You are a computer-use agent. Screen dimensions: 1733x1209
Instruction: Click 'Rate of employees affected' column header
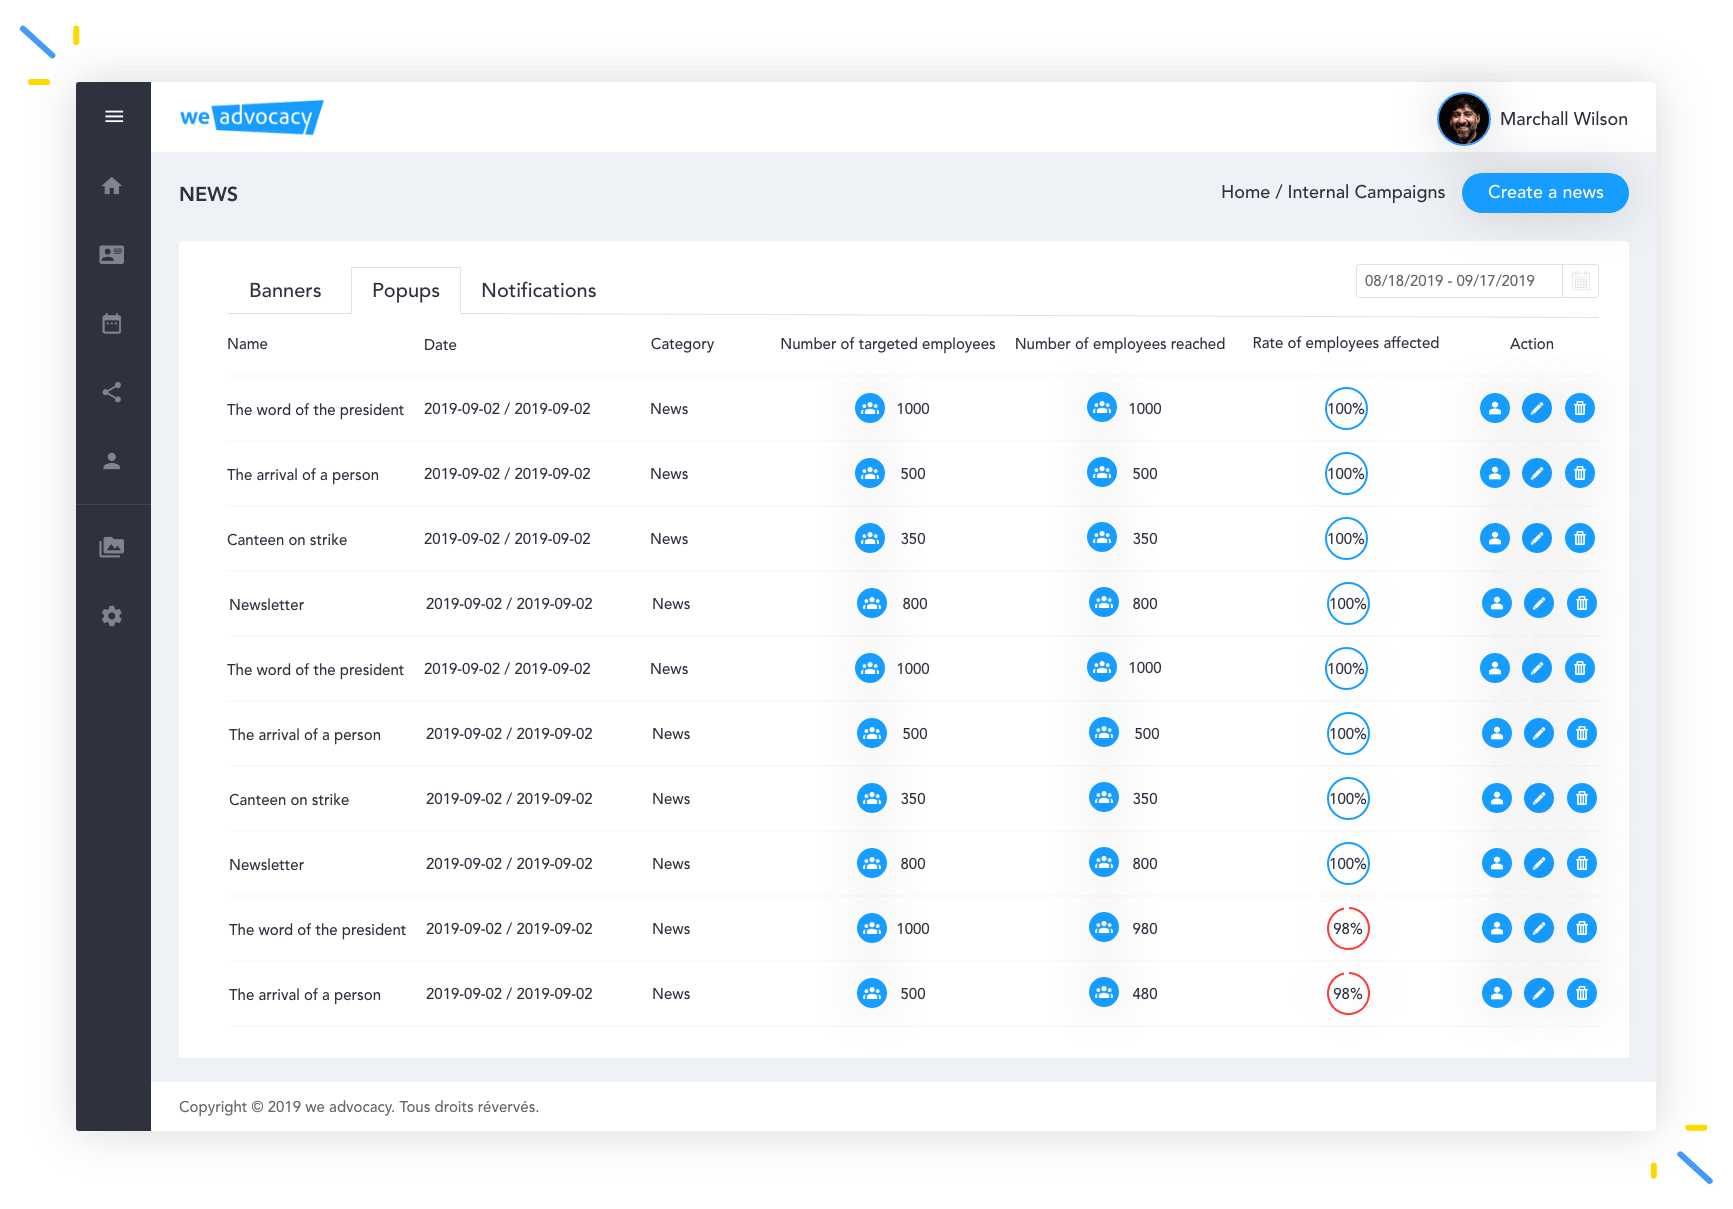click(x=1346, y=343)
